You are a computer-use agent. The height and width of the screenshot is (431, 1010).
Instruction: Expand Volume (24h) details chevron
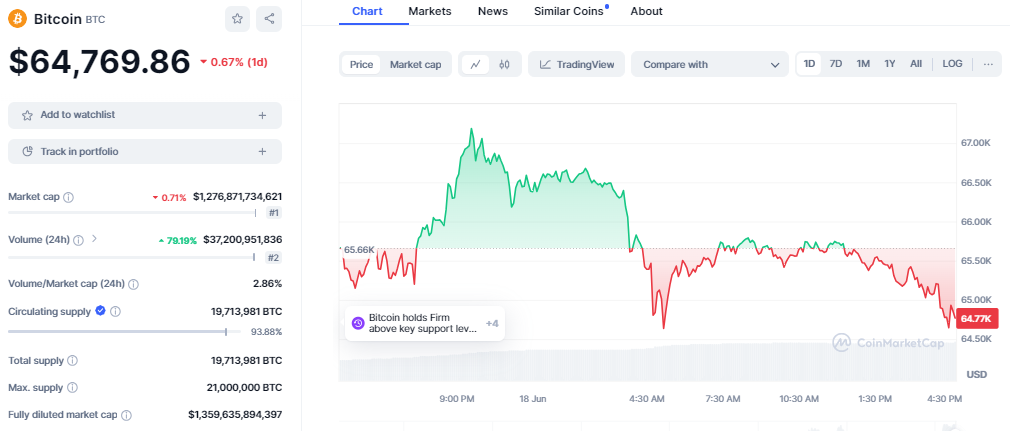click(95, 239)
